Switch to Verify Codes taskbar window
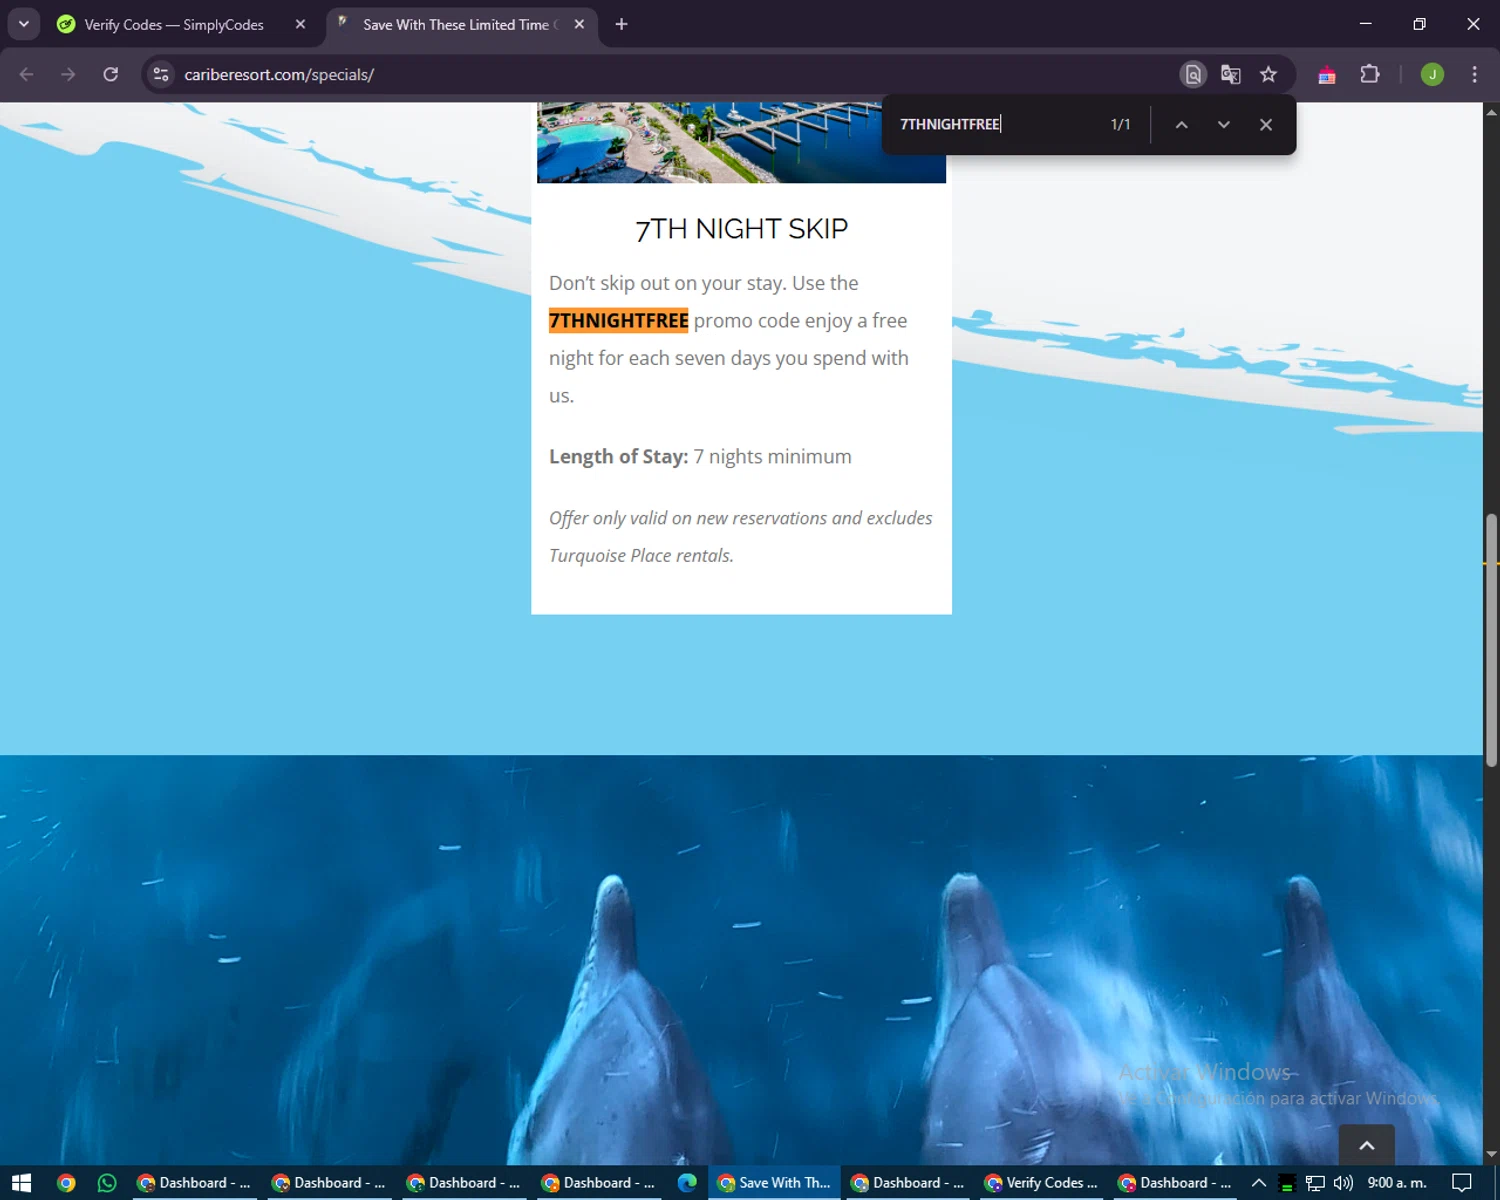 (x=1041, y=1182)
